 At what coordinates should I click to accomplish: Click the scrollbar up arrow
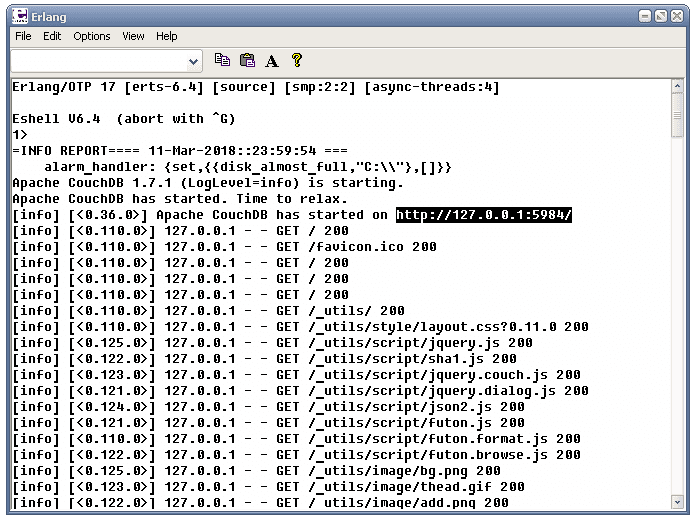click(x=677, y=86)
